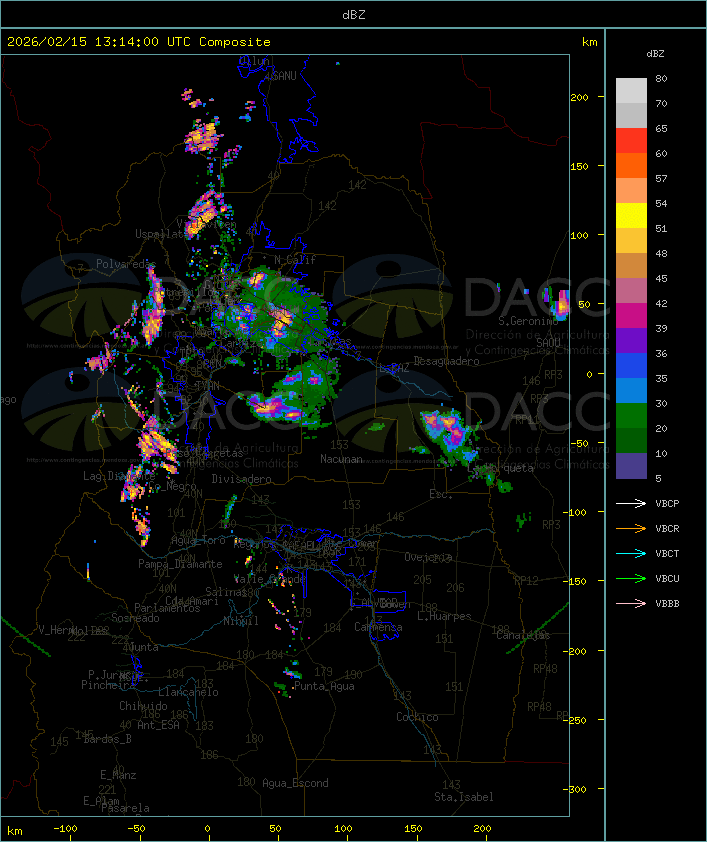Click the Desaguadero map label
The height and width of the screenshot is (842, 707).
[x=446, y=361]
